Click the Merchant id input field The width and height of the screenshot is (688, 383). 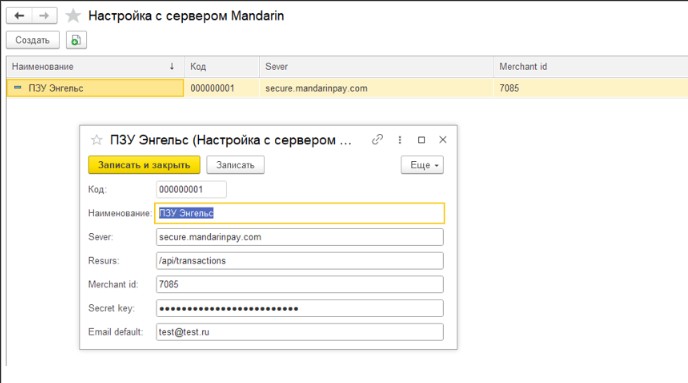(x=300, y=284)
